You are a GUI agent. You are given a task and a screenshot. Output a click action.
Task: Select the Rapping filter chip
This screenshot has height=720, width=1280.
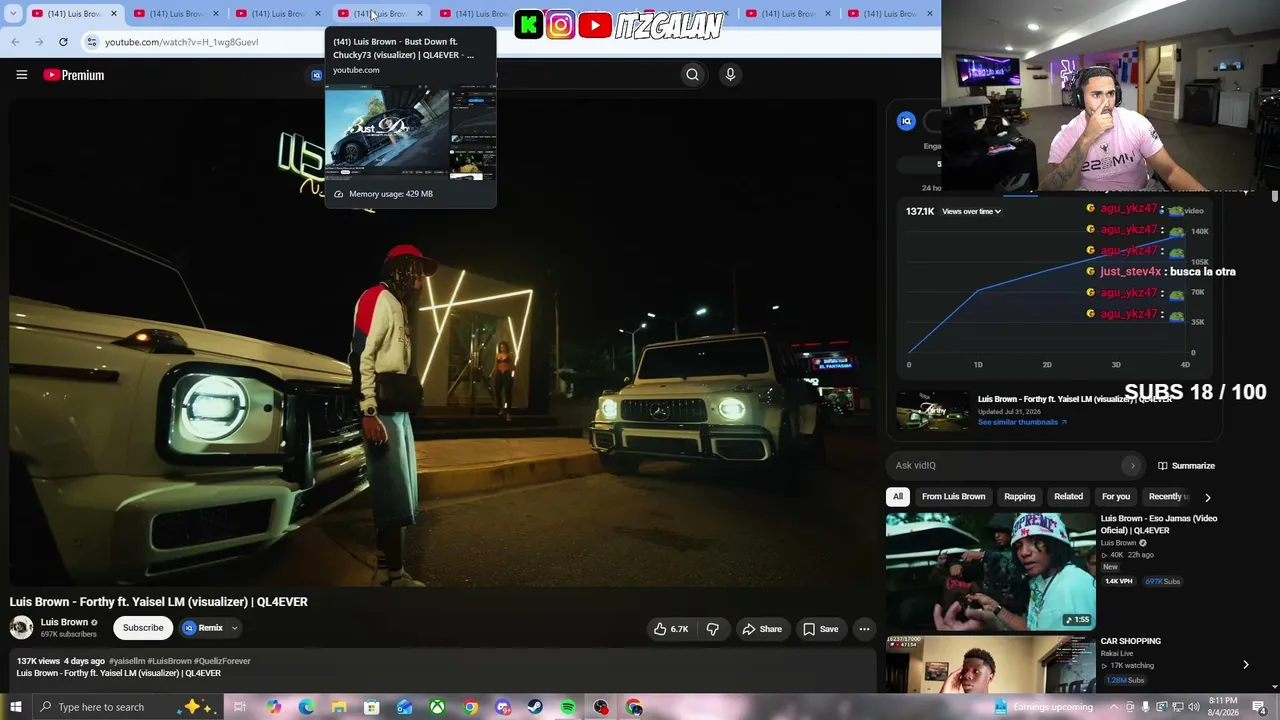point(1019,496)
